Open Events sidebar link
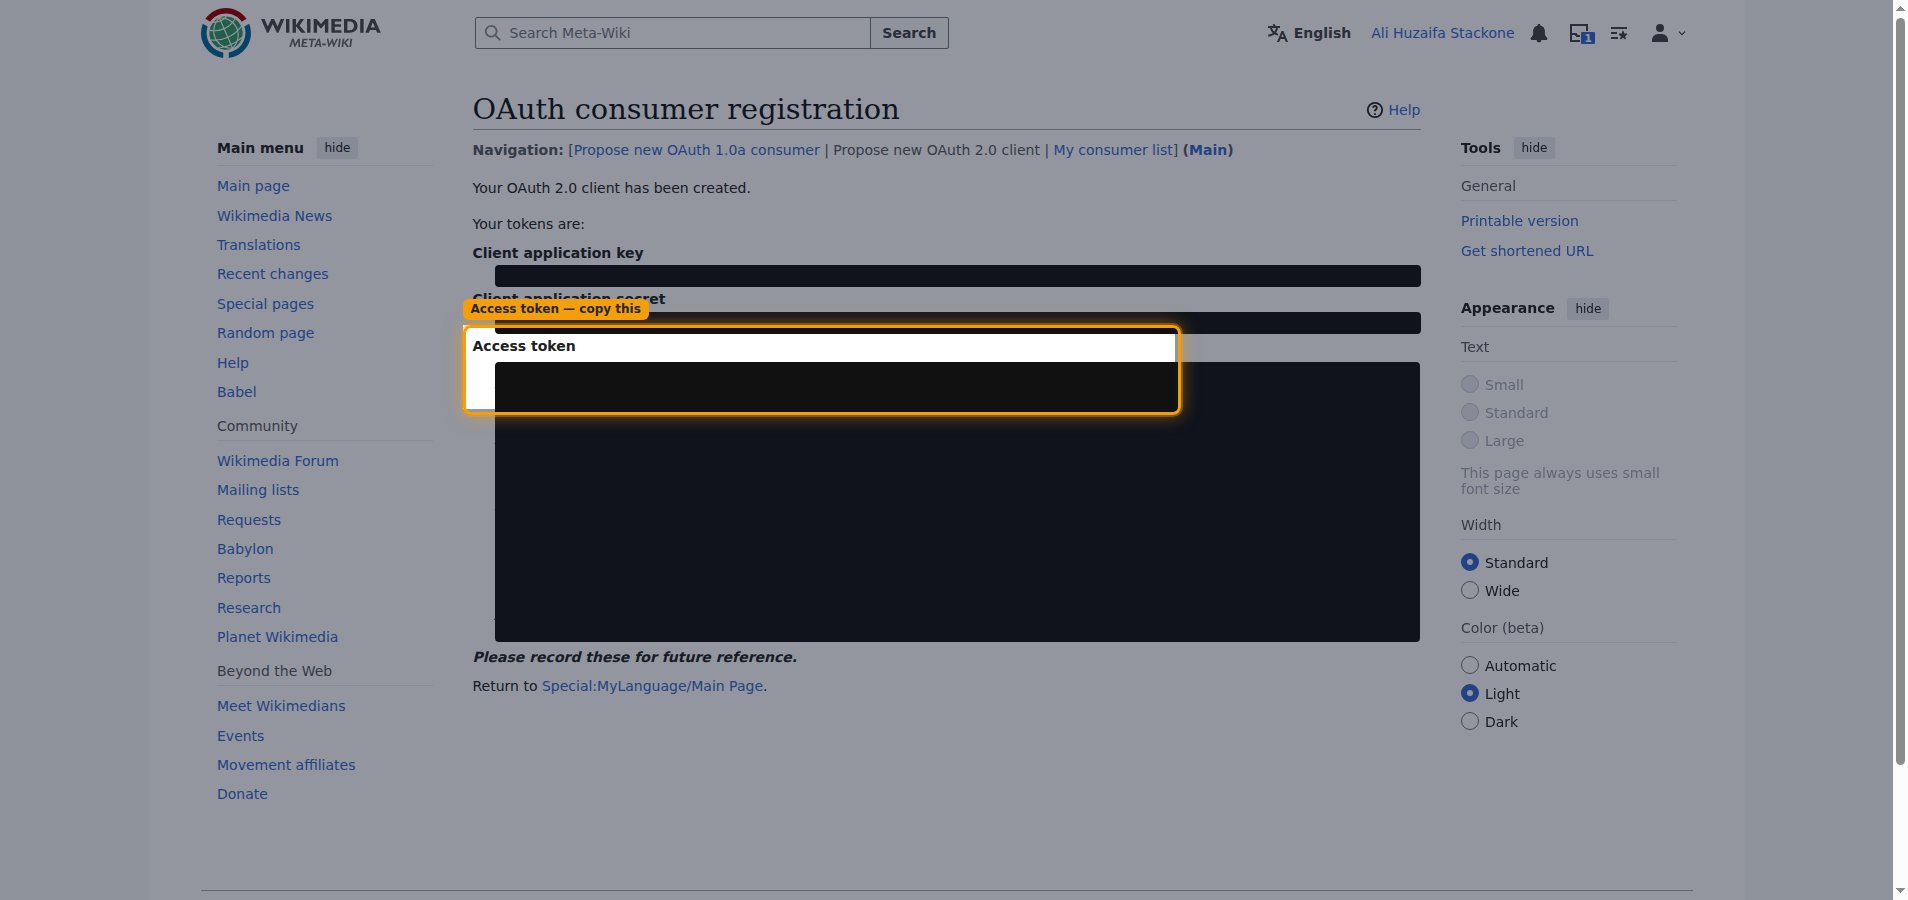 coord(240,736)
